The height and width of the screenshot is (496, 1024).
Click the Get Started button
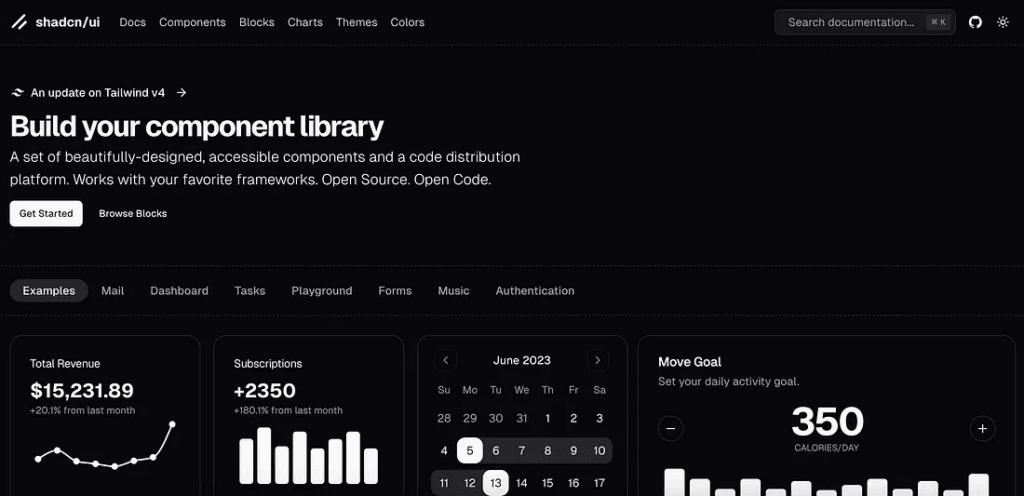[46, 213]
